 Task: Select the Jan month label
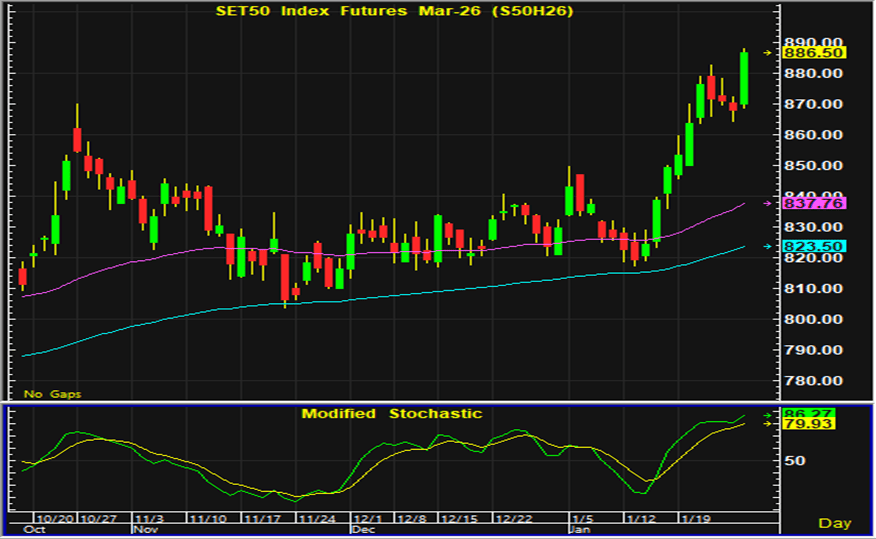pos(581,529)
